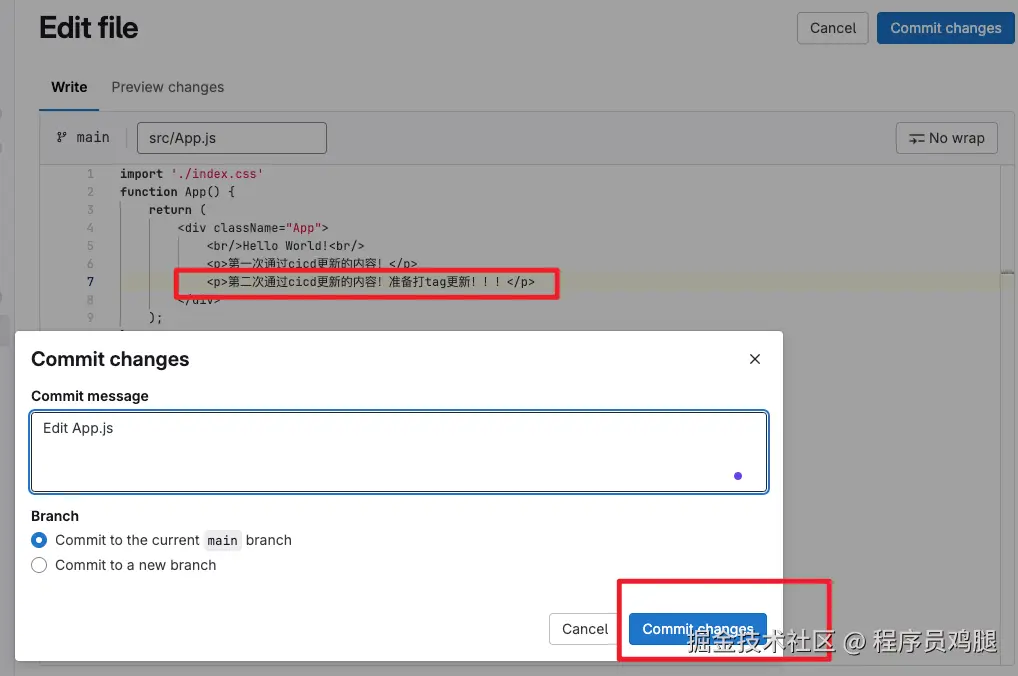The width and height of the screenshot is (1018, 676).
Task: Click the div className="App" line
Action: [x=253, y=228]
